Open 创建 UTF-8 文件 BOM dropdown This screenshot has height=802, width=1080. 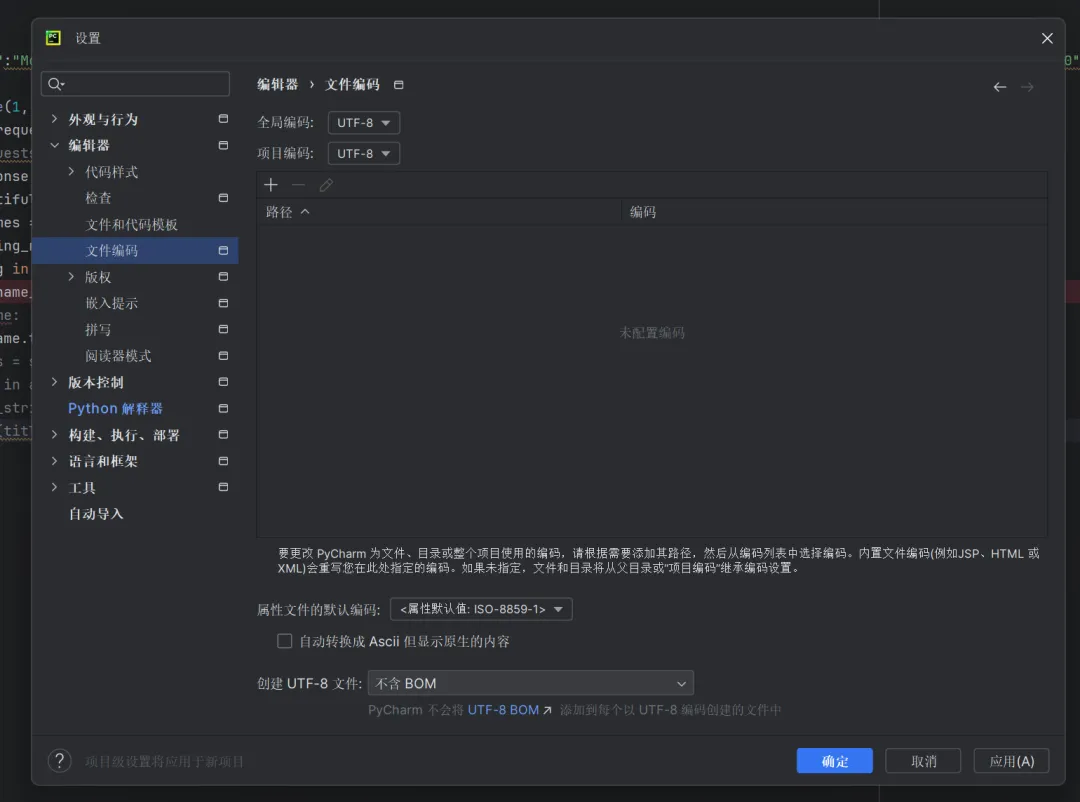[530, 683]
